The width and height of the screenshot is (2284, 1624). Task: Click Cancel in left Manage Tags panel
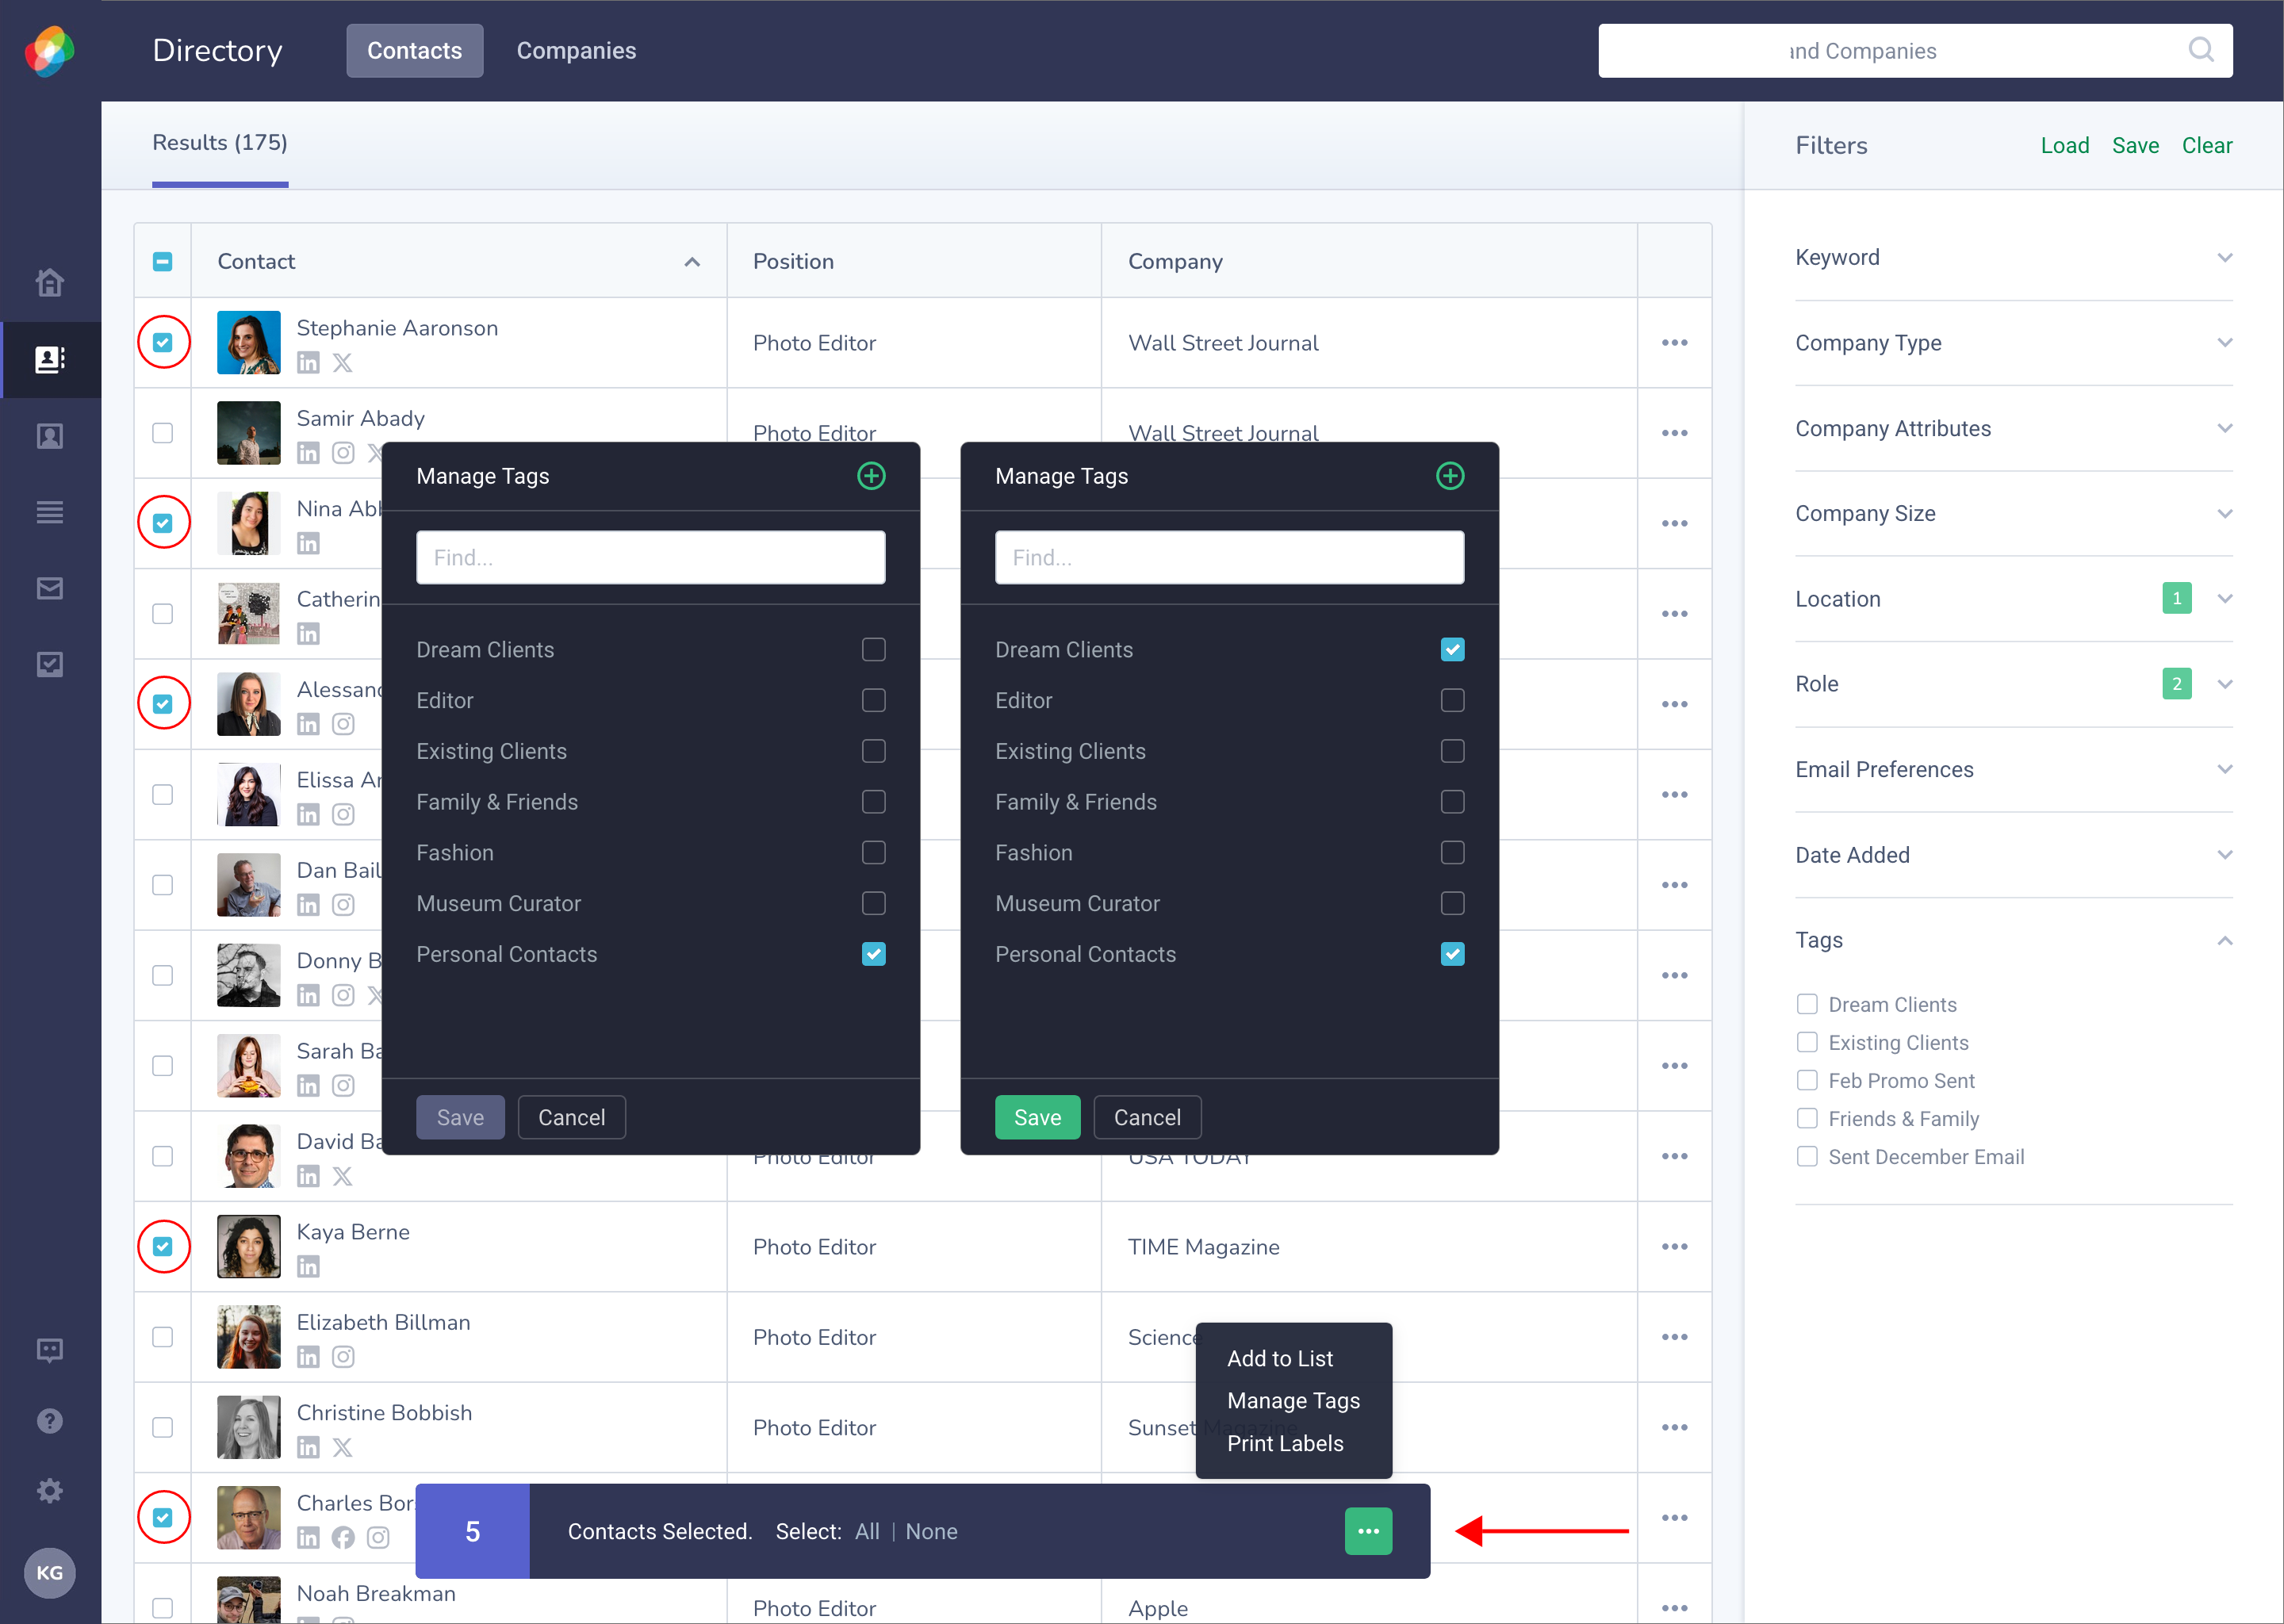pyautogui.click(x=572, y=1118)
